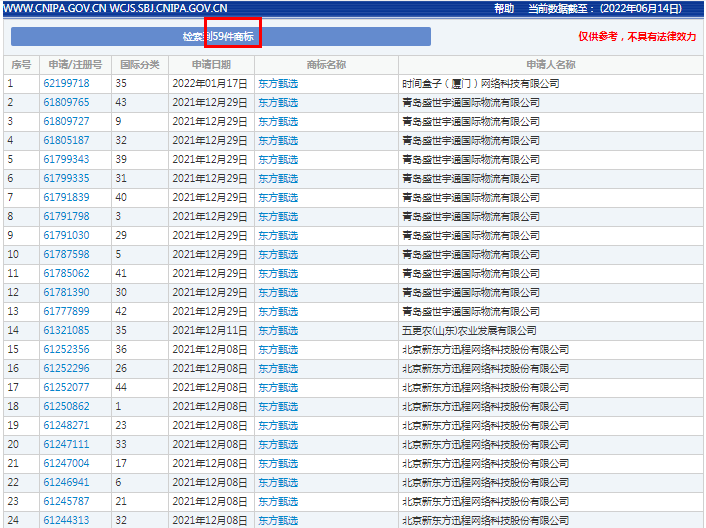Viewport: 706px width, 528px height.
Task: Select applicant 时间盒子（厦门）网络科技有限公司
Action: pyautogui.click(x=480, y=83)
